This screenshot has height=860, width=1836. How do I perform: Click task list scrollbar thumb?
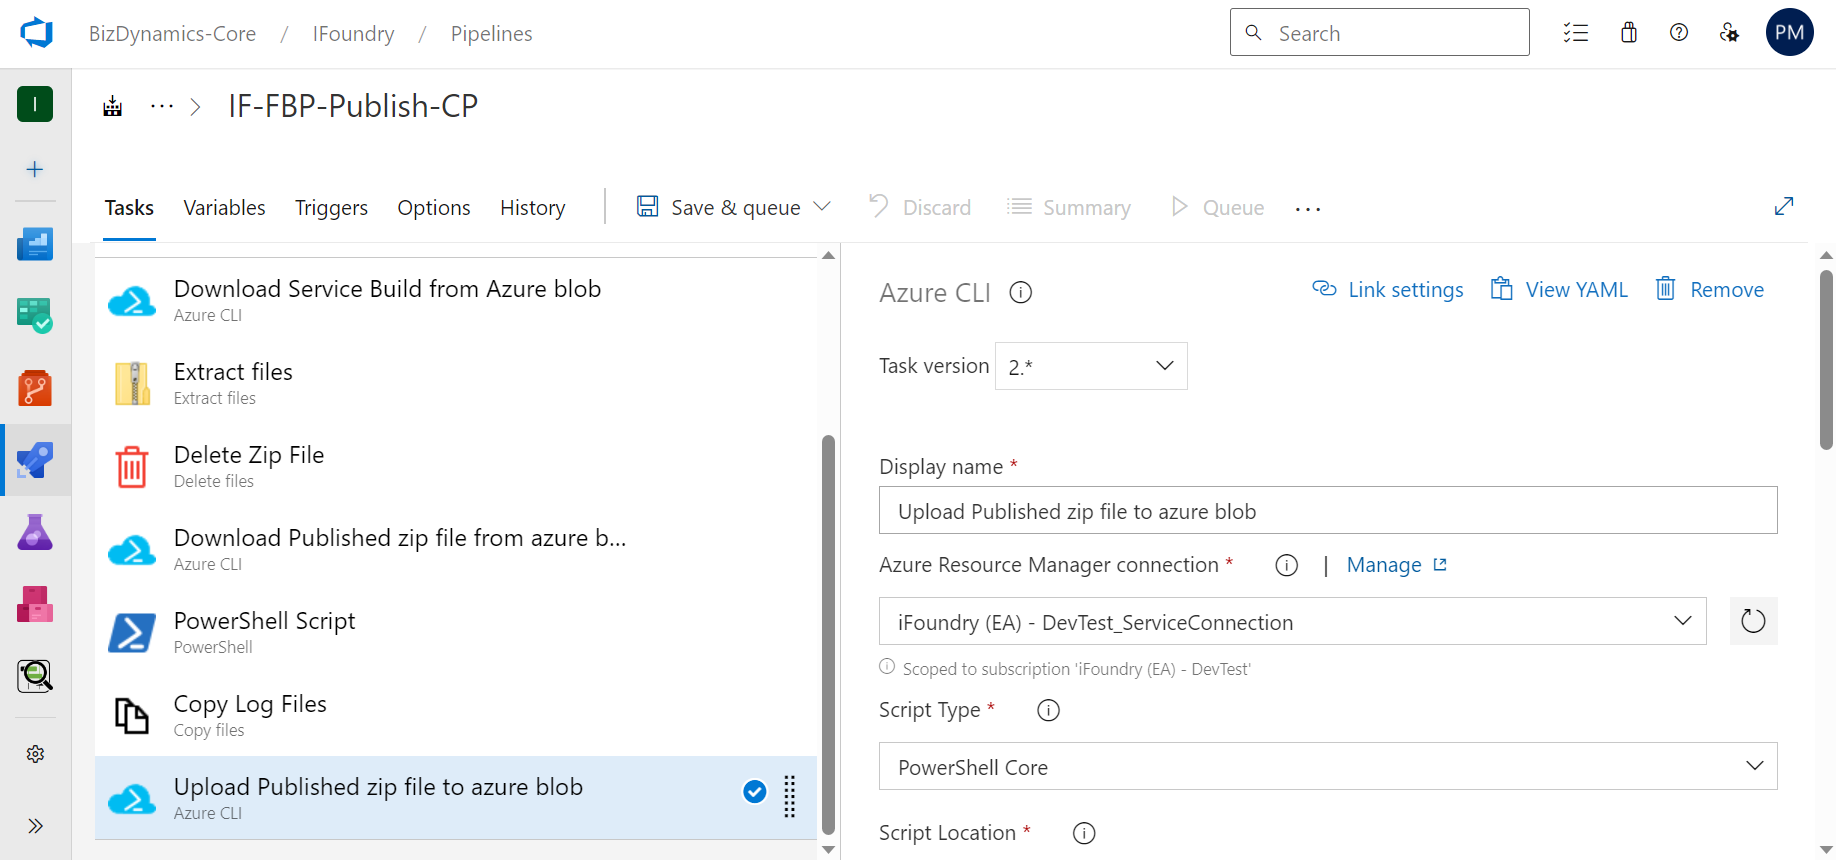point(828,634)
